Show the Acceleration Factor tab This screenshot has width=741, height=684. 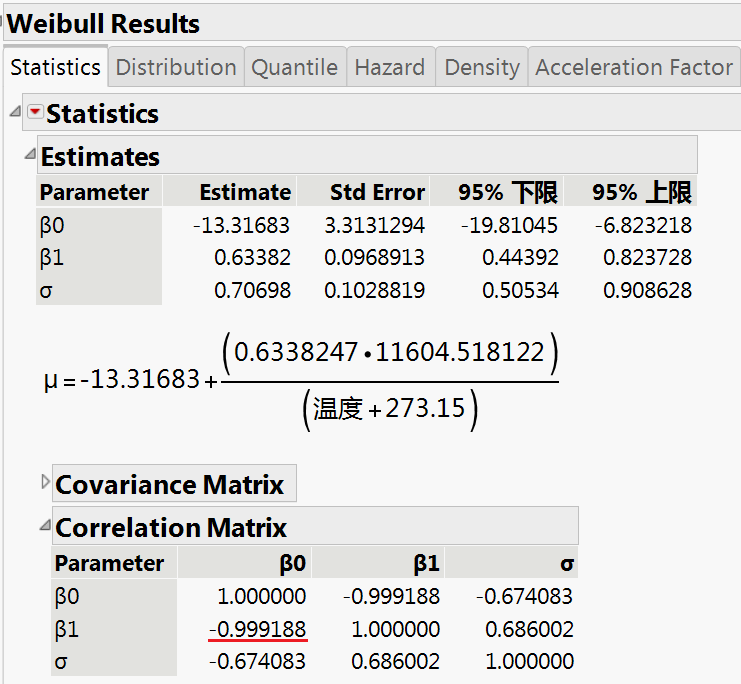point(634,68)
